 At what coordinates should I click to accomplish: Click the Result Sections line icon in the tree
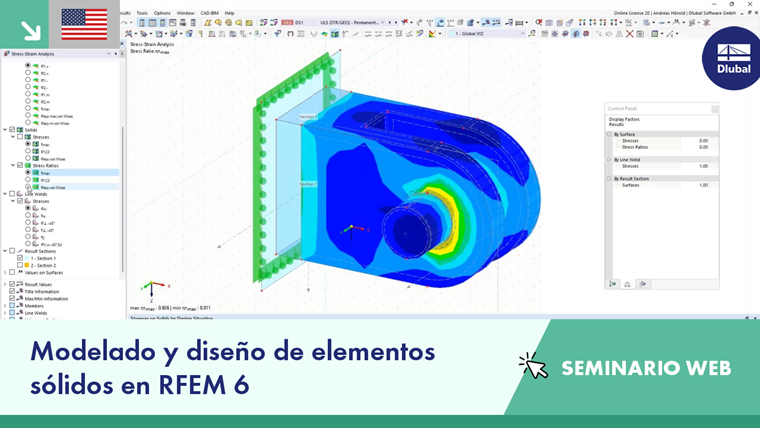(20, 251)
